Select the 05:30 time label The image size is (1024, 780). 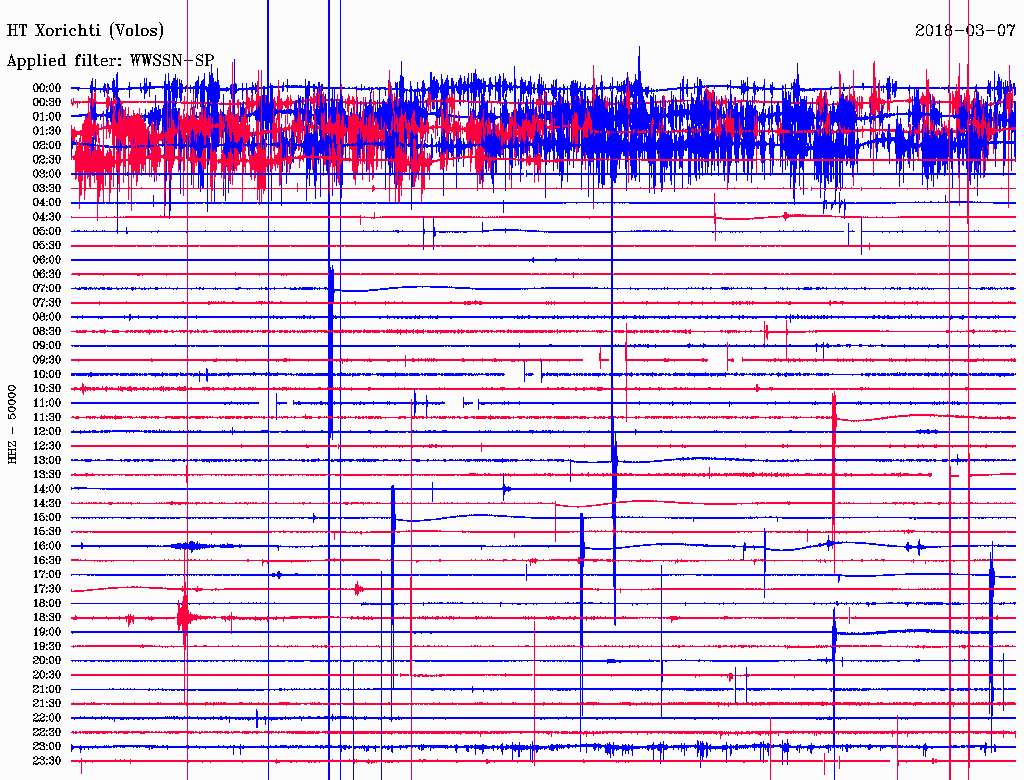[x=47, y=246]
